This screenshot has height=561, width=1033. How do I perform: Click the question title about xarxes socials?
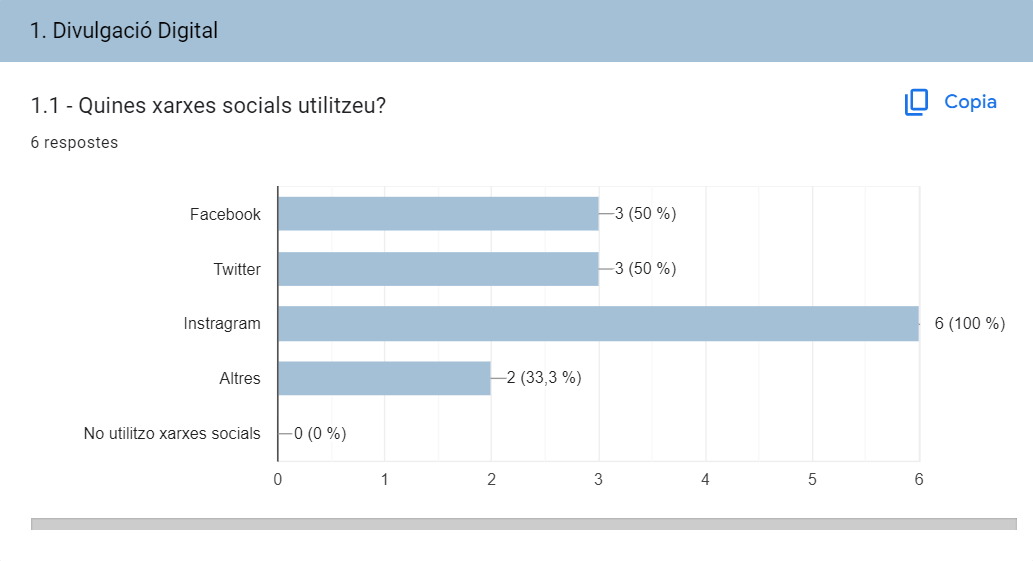coord(208,105)
